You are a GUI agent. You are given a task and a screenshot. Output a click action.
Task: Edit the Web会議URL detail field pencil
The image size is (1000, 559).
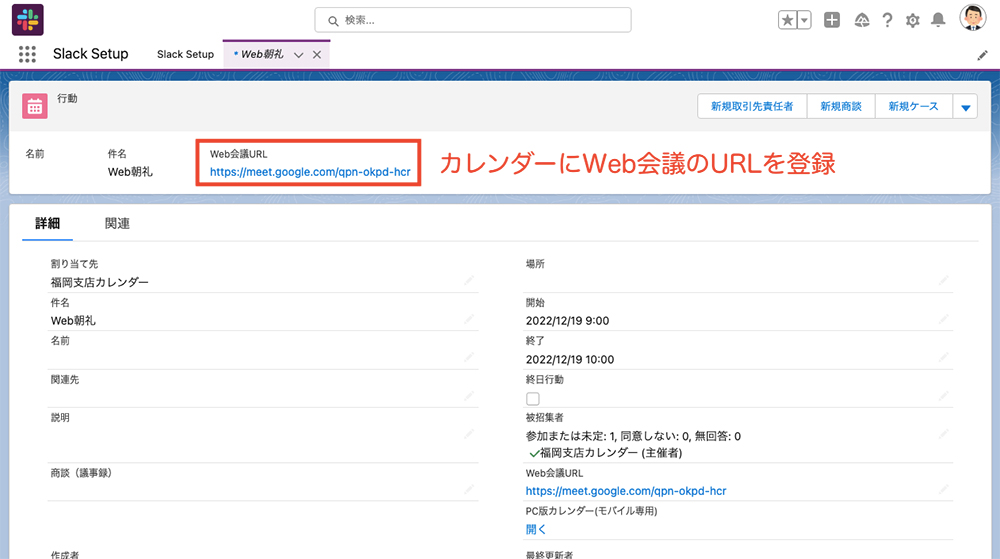(943, 490)
